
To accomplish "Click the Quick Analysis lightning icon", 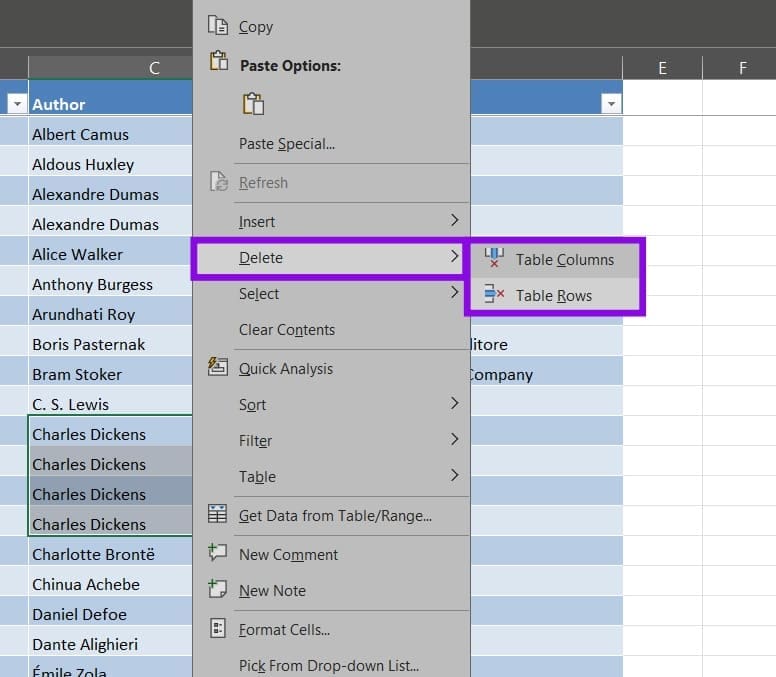I will pos(218,367).
